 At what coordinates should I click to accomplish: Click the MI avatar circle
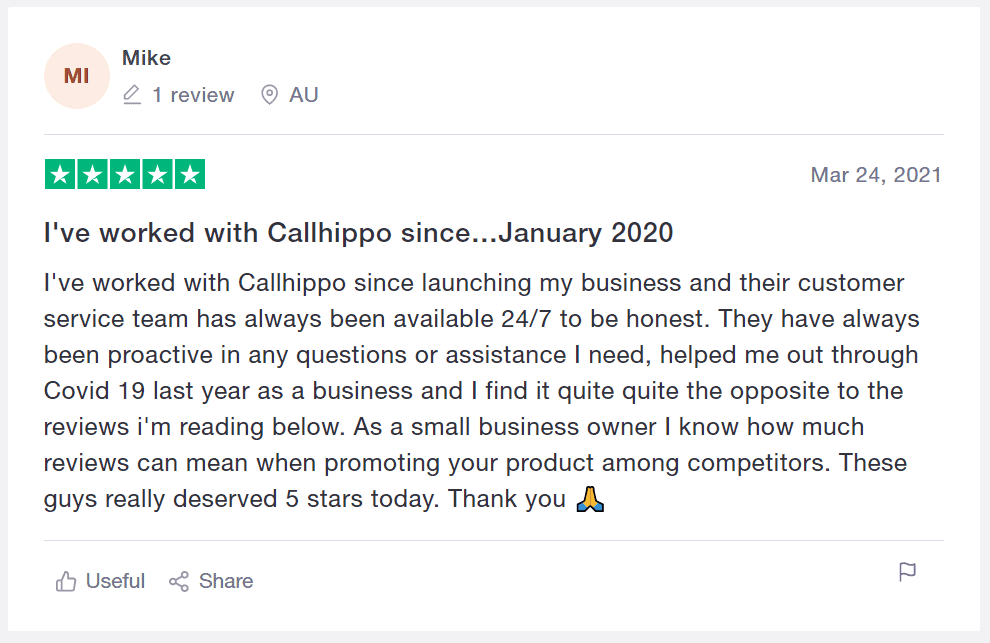tap(77, 76)
